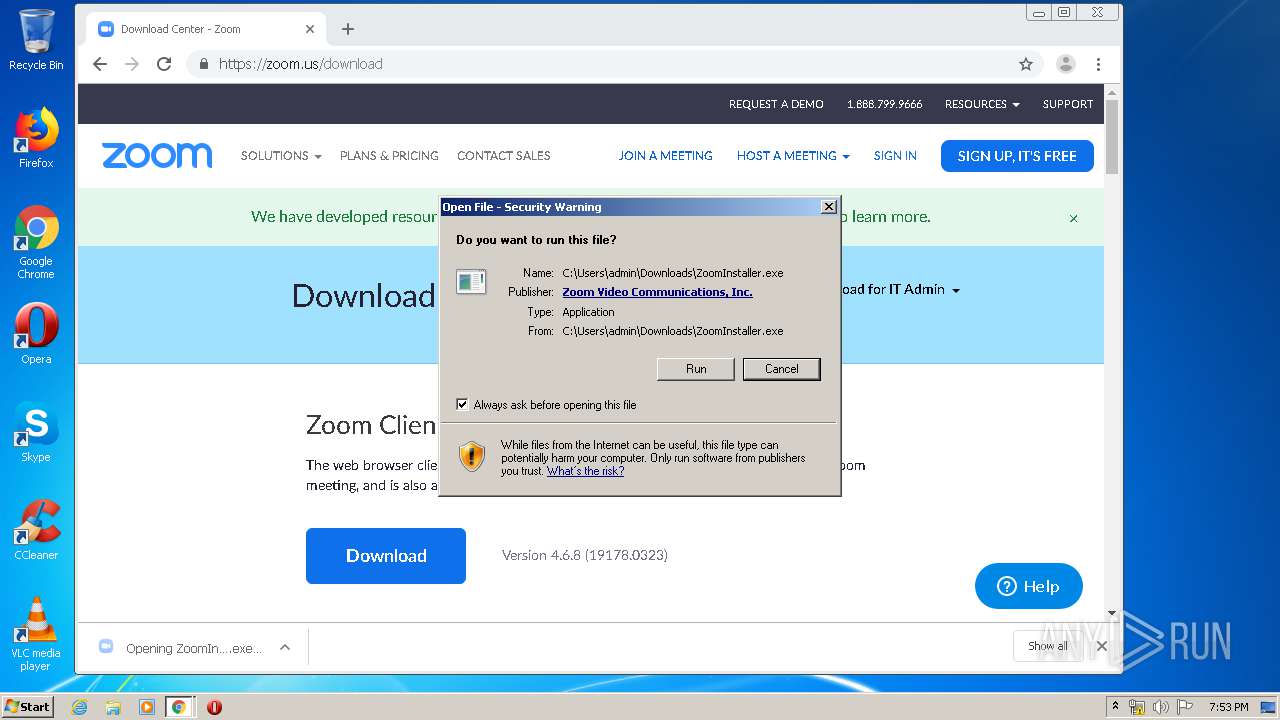Screen dimensions: 1280x720
Task: Uncheck Always ask before opening this file
Action: pyautogui.click(x=462, y=405)
